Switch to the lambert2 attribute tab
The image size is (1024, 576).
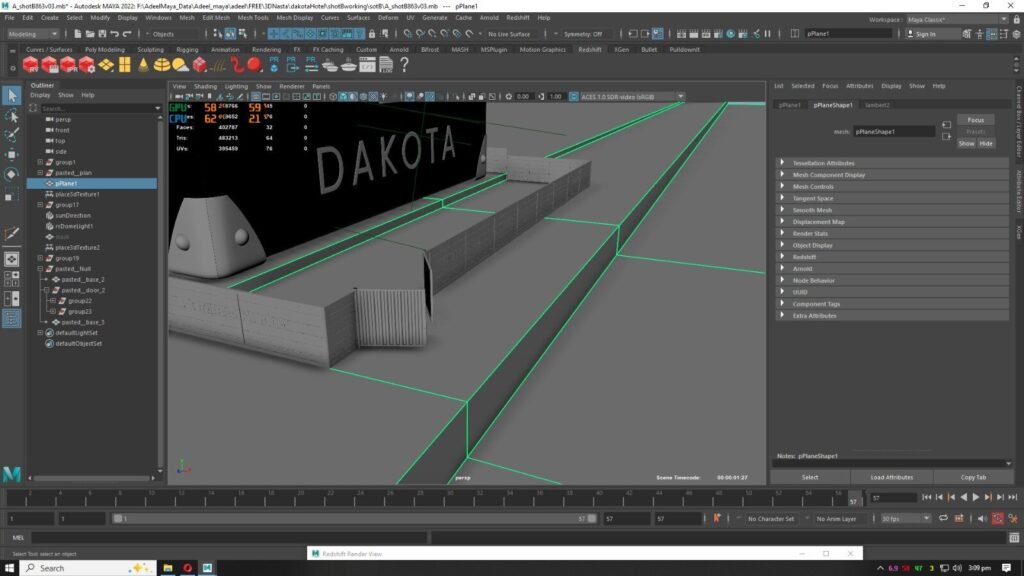click(876, 104)
